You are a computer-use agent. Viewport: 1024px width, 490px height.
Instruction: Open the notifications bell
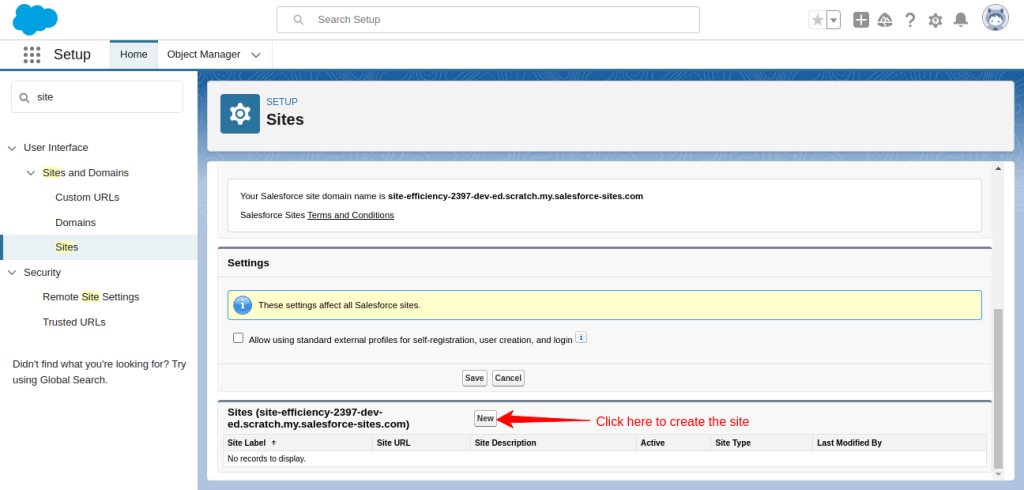pyautogui.click(x=961, y=20)
